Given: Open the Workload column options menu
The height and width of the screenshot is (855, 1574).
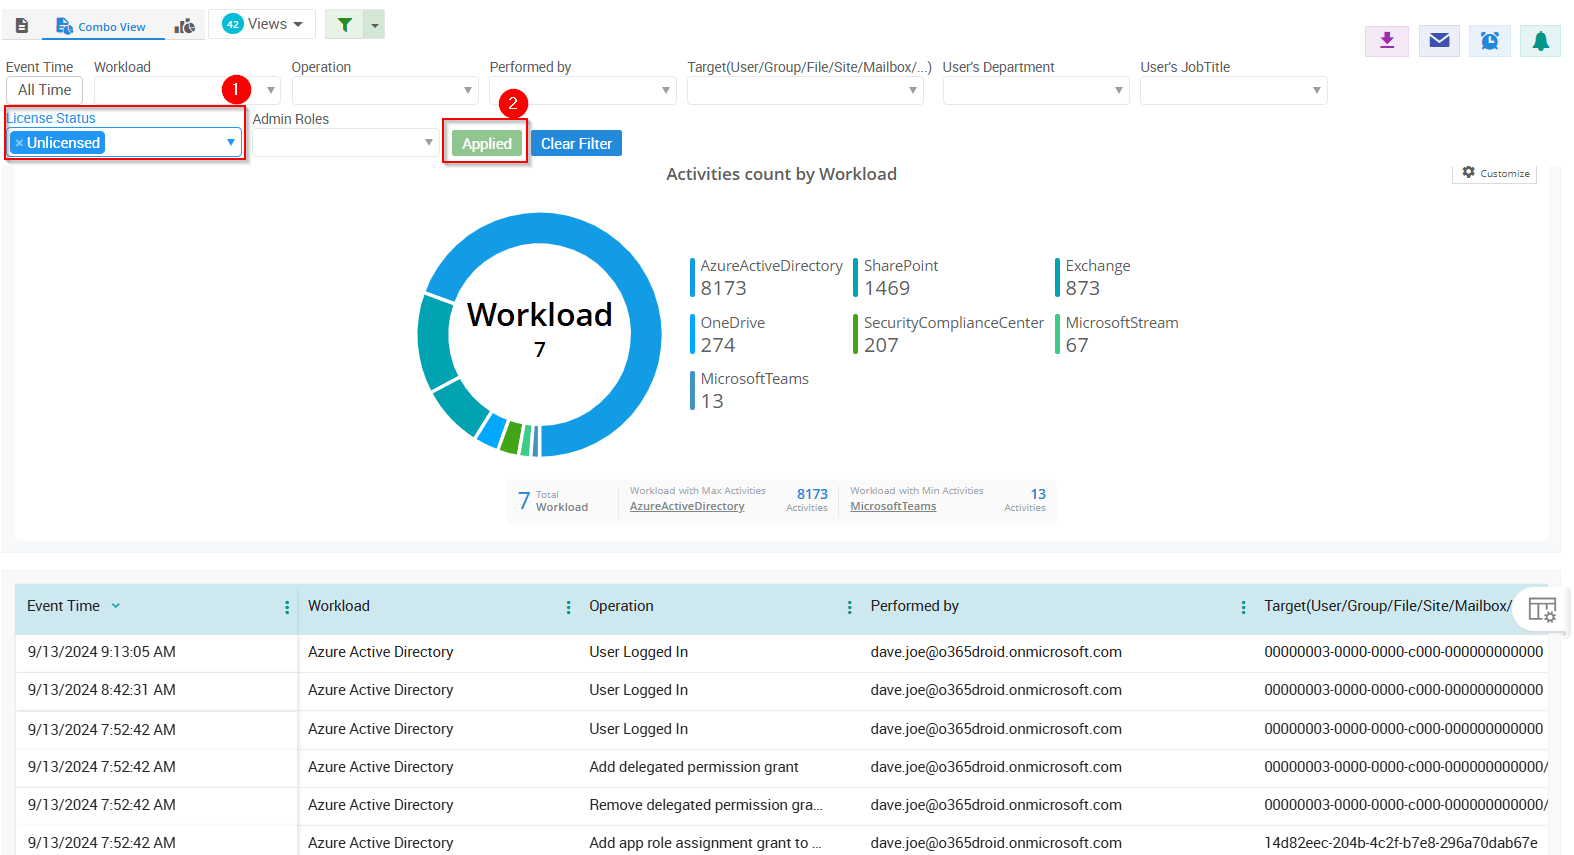Looking at the screenshot, I should coord(568,607).
